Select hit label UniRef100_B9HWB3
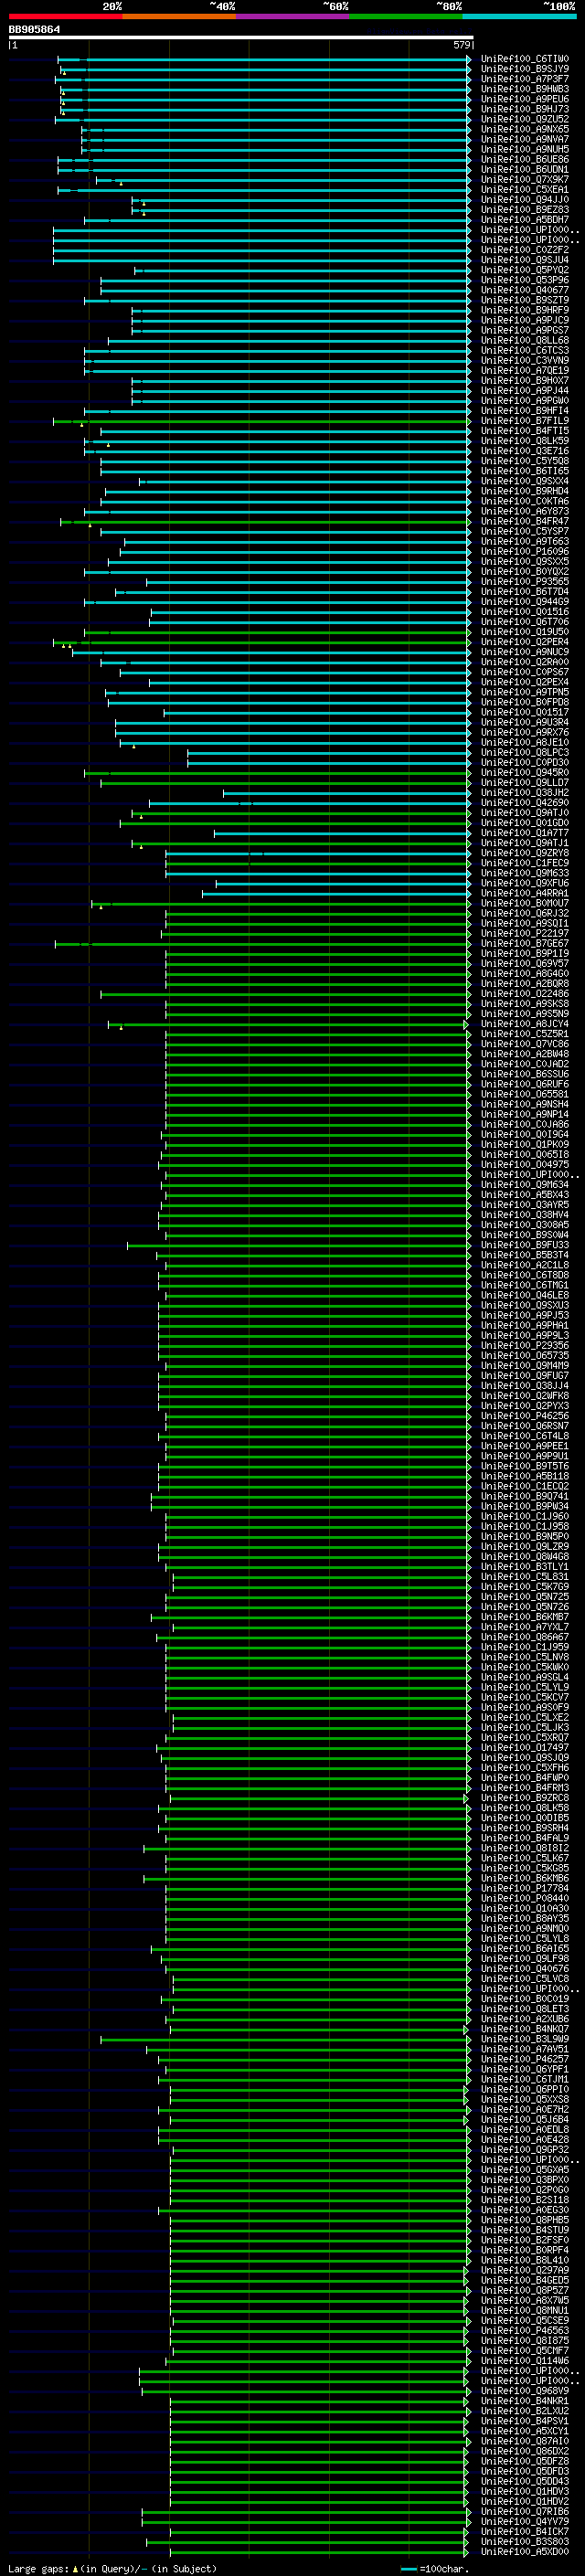585x2576 pixels. [525, 89]
